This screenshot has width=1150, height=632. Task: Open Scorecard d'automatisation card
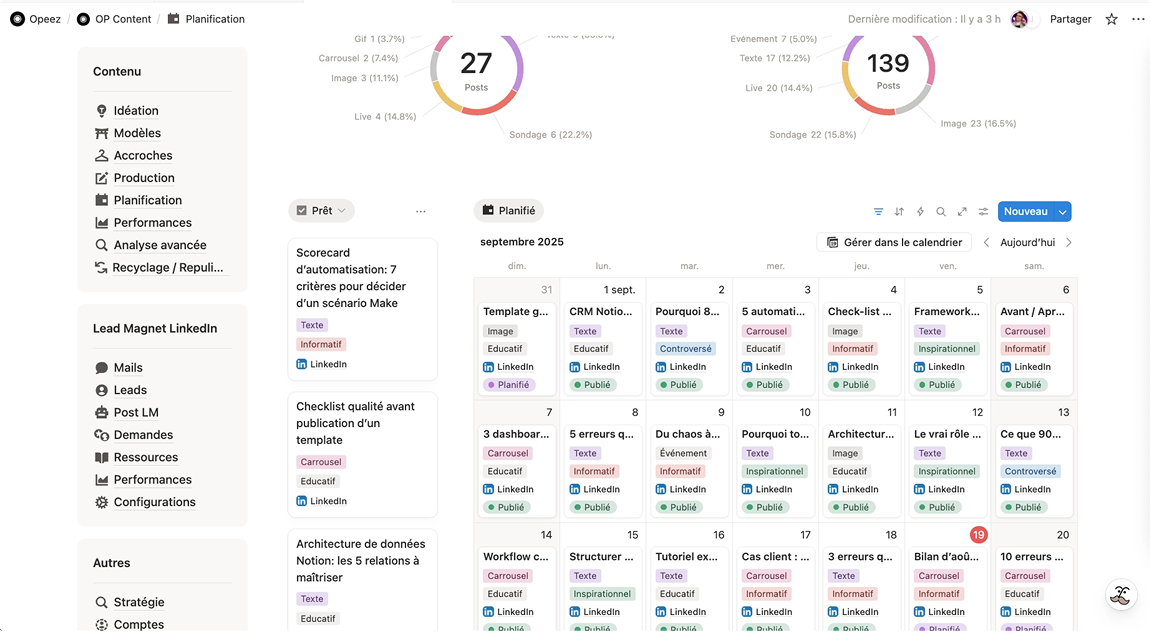362,308
